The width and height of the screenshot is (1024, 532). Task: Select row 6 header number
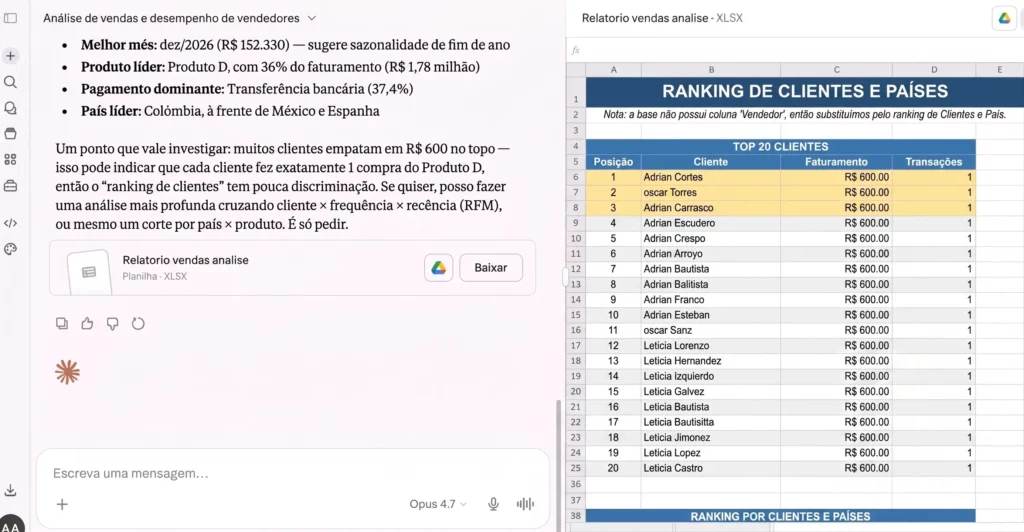[575, 177]
